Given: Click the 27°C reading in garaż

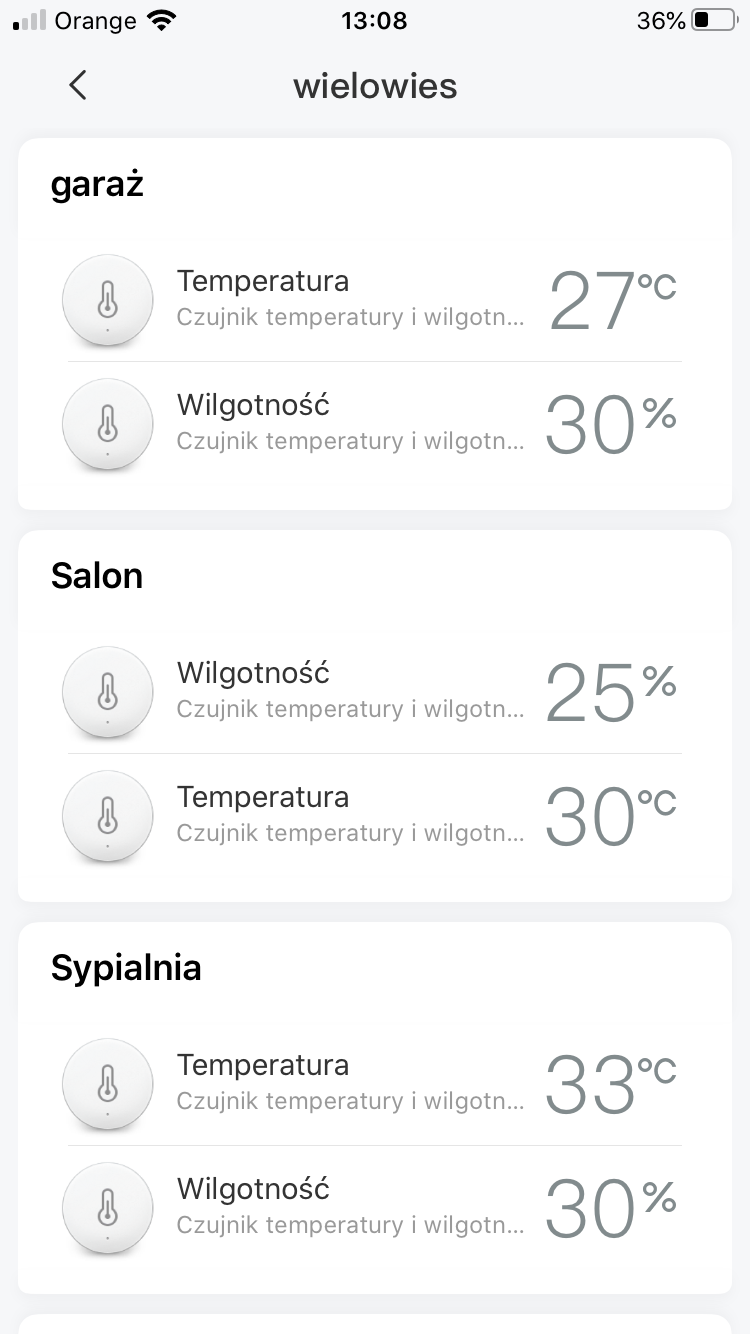Looking at the screenshot, I should [x=613, y=300].
